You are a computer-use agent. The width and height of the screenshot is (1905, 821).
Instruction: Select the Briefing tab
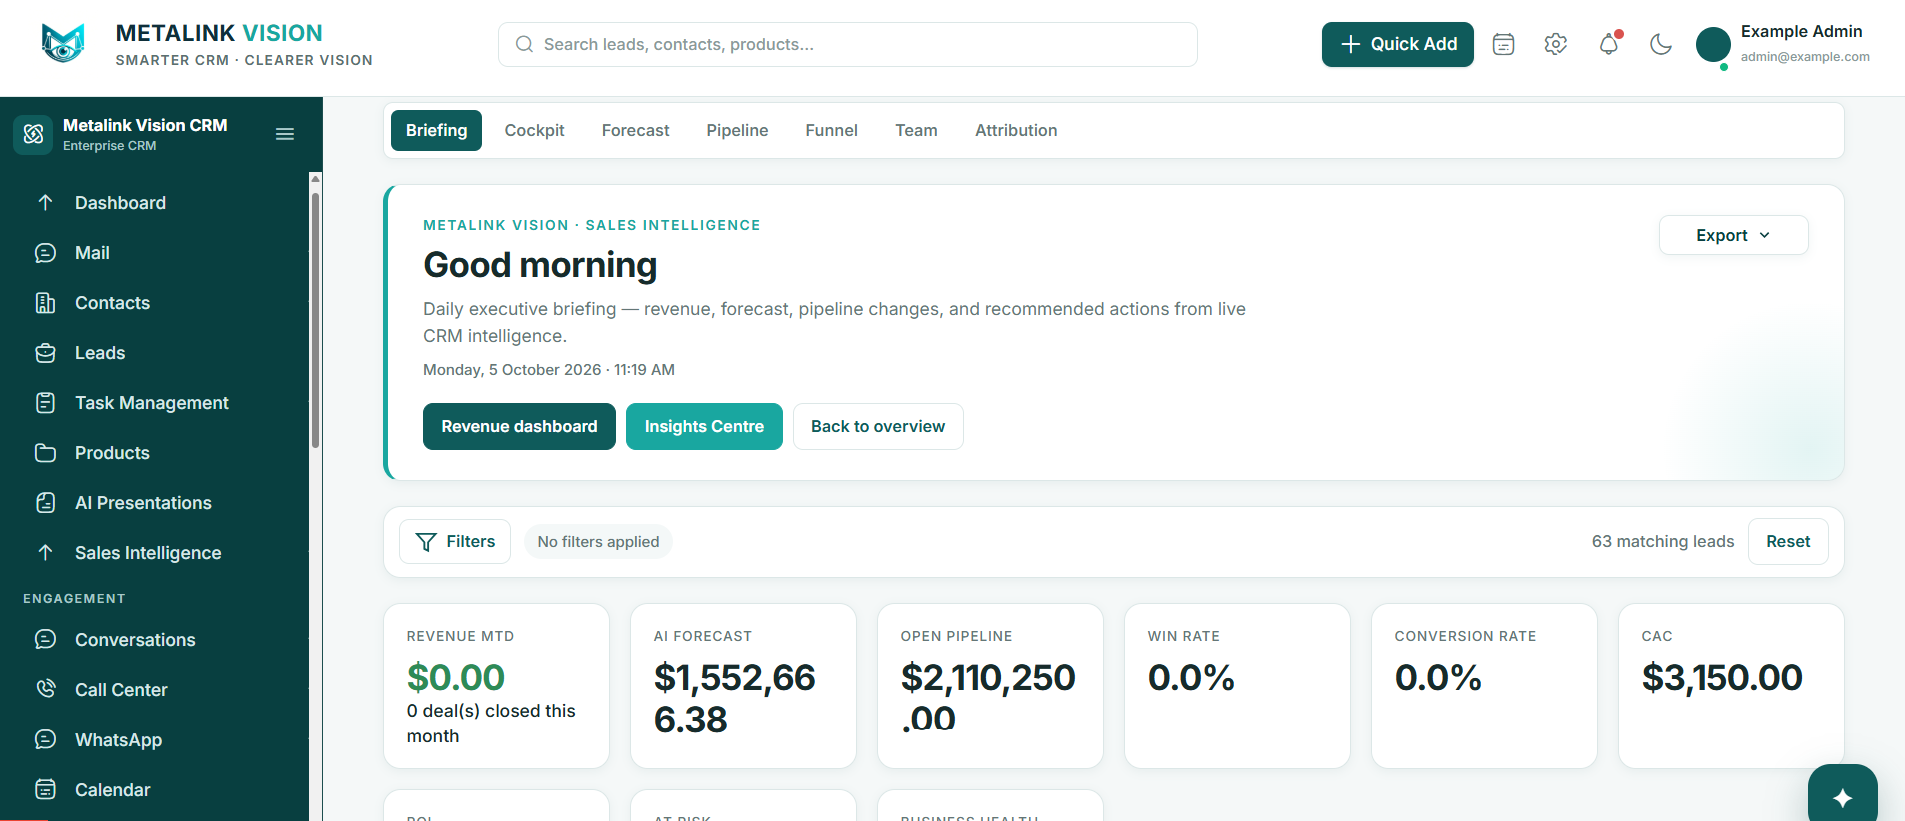tap(436, 130)
